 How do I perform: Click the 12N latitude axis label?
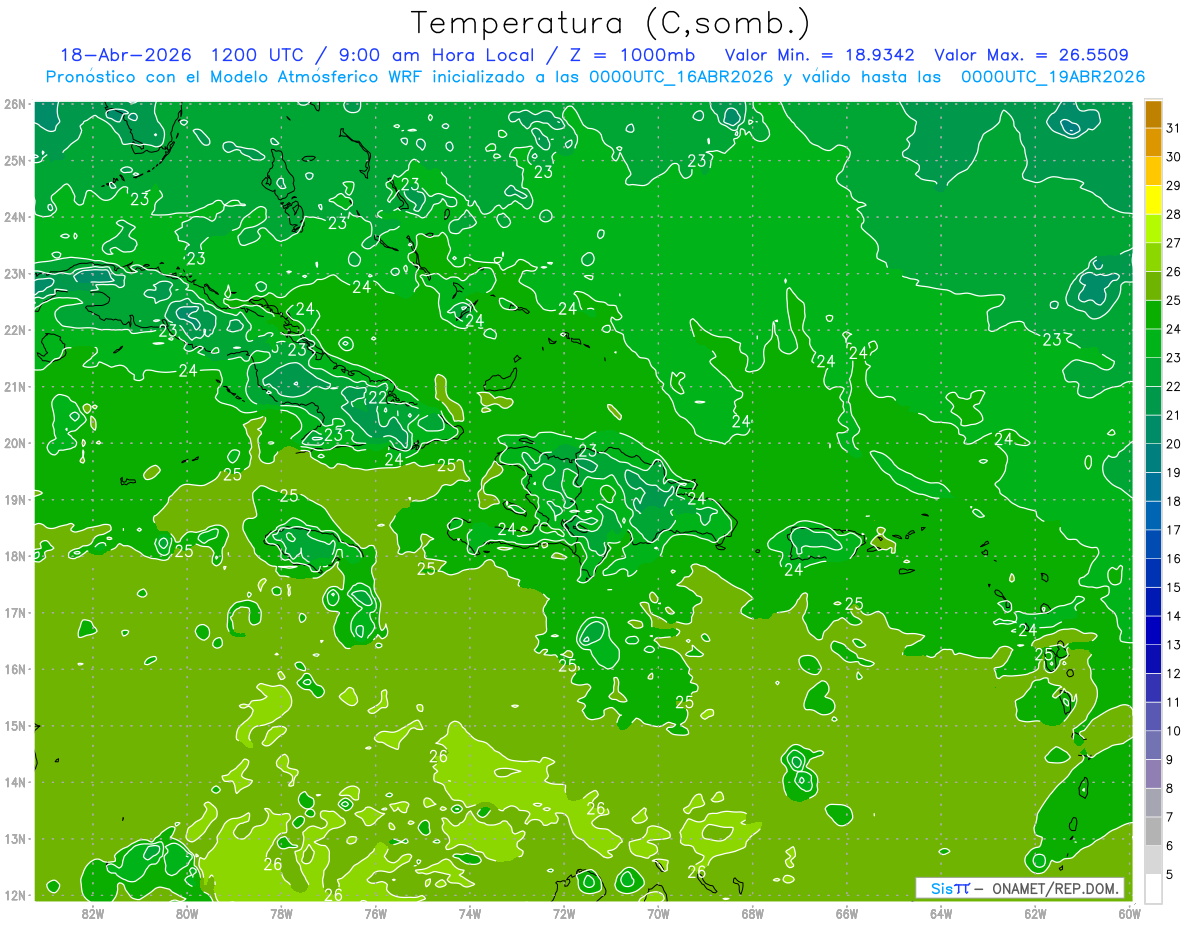tap(14, 895)
